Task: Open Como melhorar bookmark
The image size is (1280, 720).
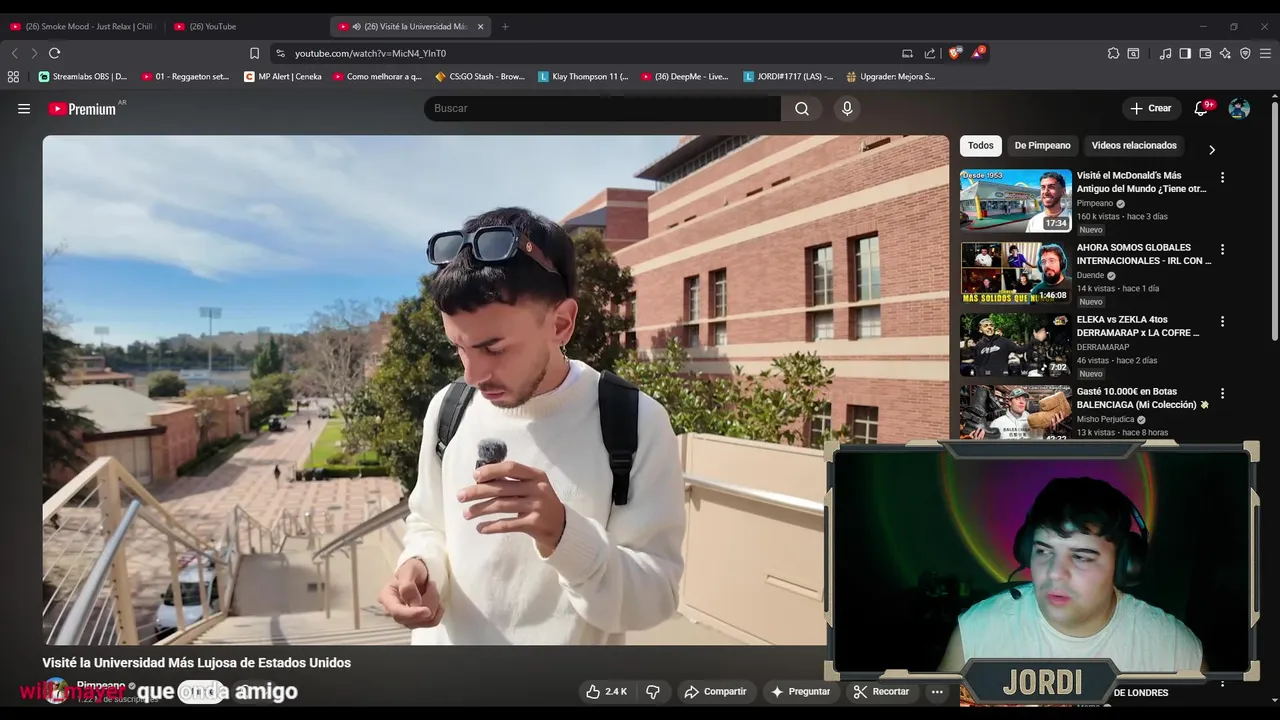Action: (x=378, y=76)
